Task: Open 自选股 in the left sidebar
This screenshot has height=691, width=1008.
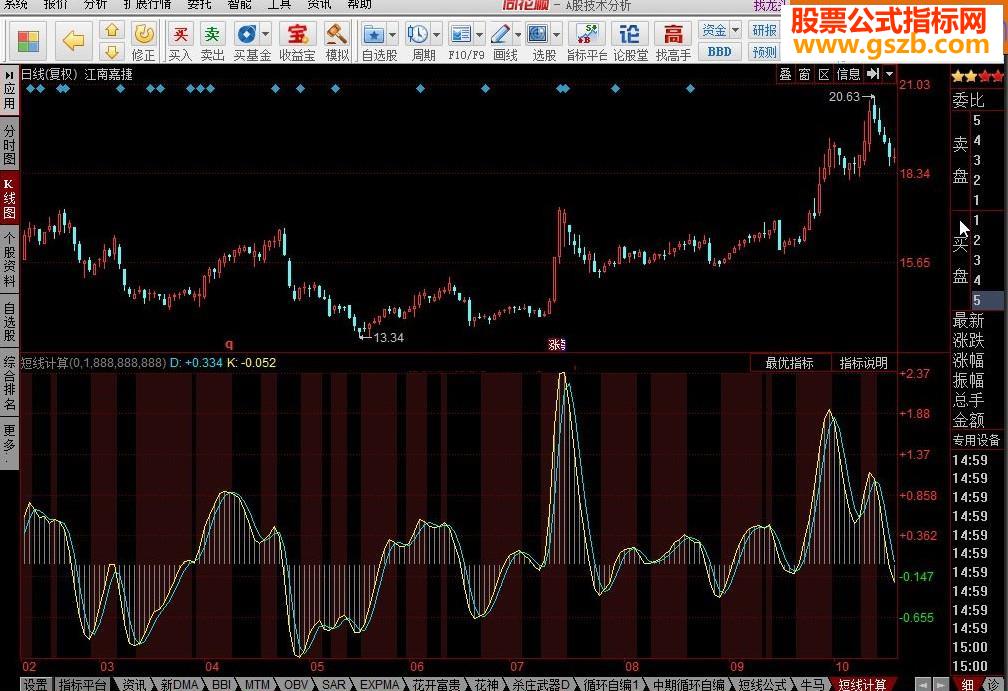Action: (9, 321)
